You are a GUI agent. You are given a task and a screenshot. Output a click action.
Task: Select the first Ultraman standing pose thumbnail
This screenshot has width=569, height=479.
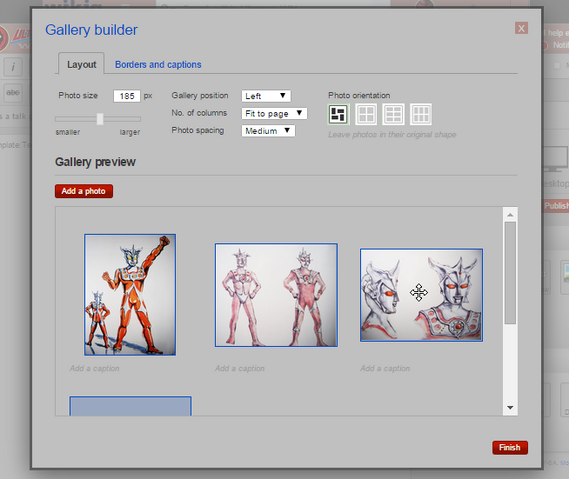pyautogui.click(x=130, y=295)
